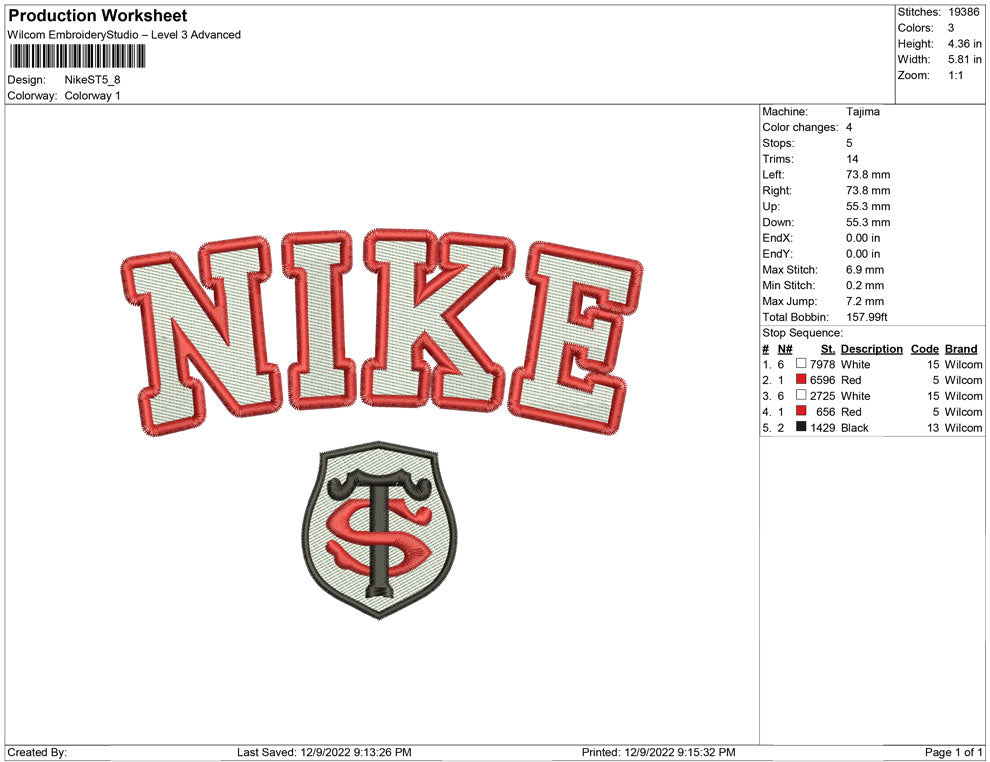Select 'Wilcom EmbroideryStudio – Level 3 Advanced' text
This screenshot has height=762, width=990.
pos(124,35)
